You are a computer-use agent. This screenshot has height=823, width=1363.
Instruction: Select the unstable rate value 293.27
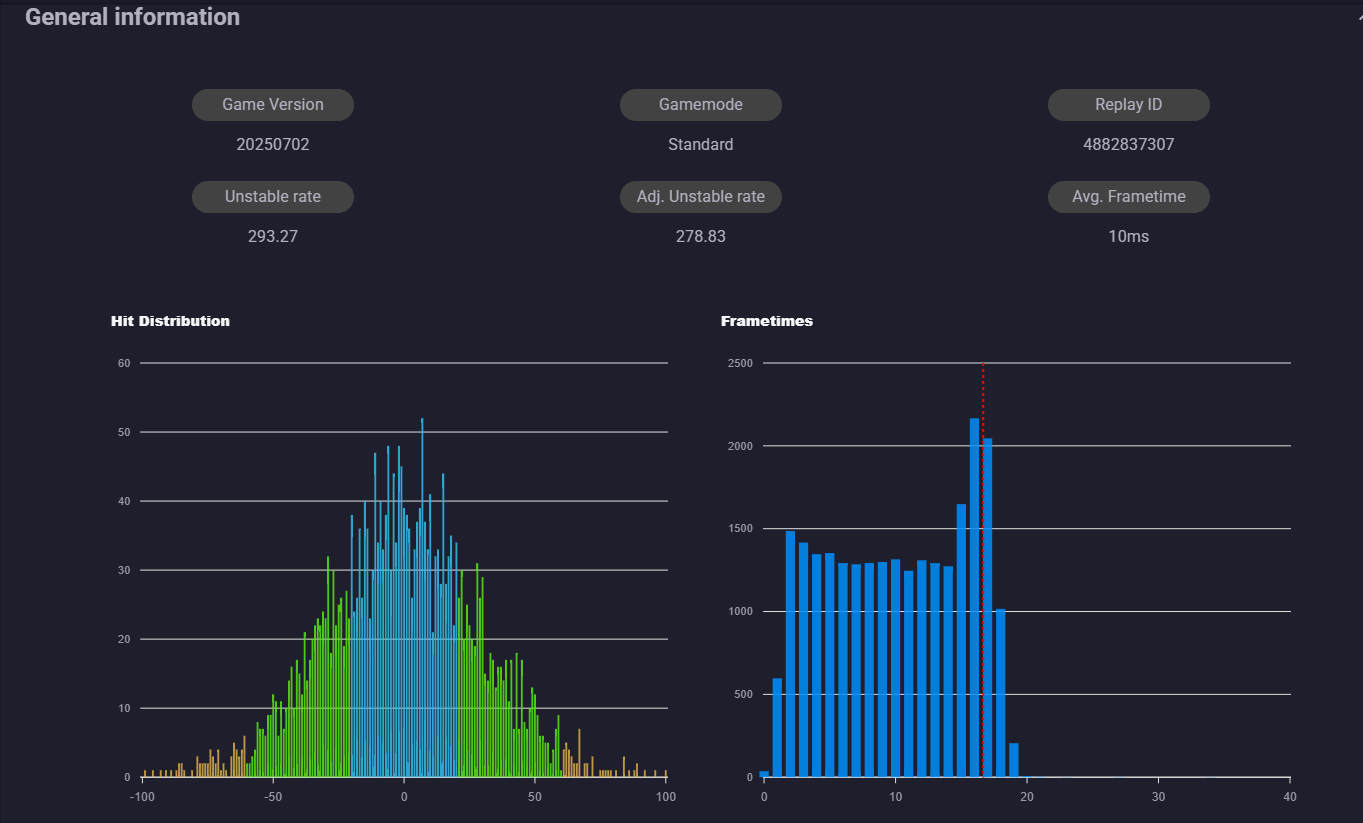point(273,237)
